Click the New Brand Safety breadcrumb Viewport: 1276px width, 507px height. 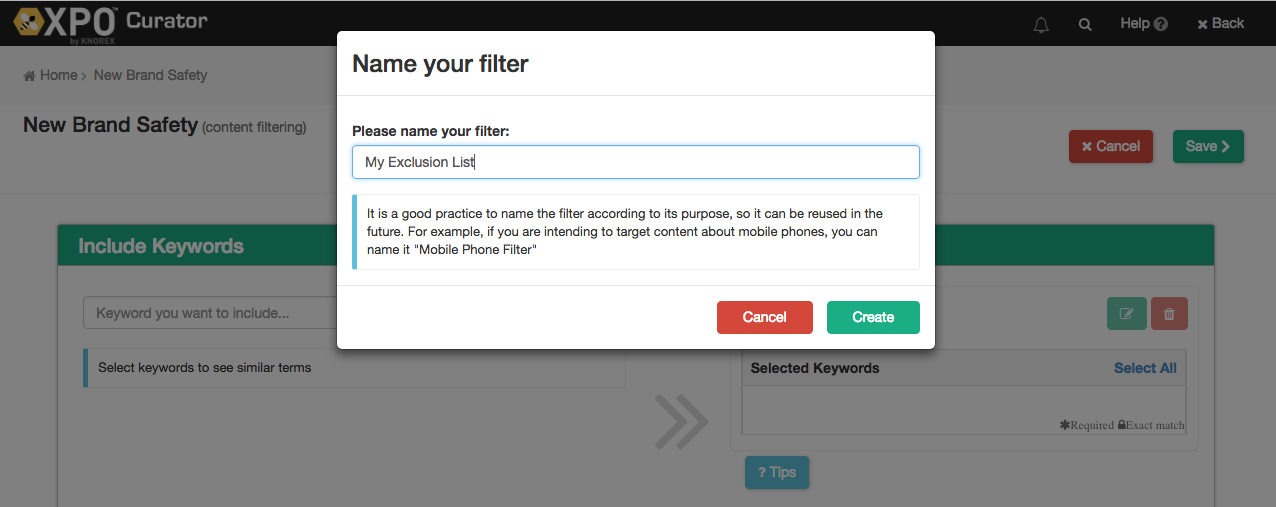pos(150,75)
